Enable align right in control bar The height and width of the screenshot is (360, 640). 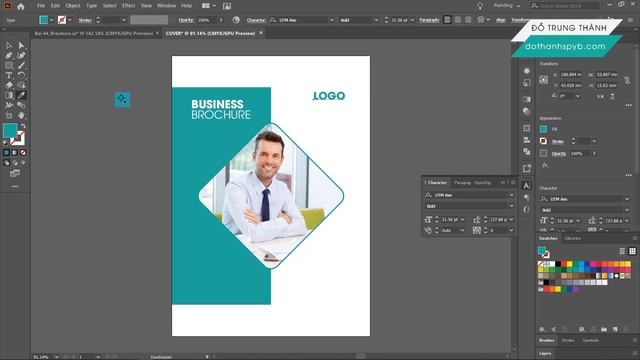click(x=468, y=20)
